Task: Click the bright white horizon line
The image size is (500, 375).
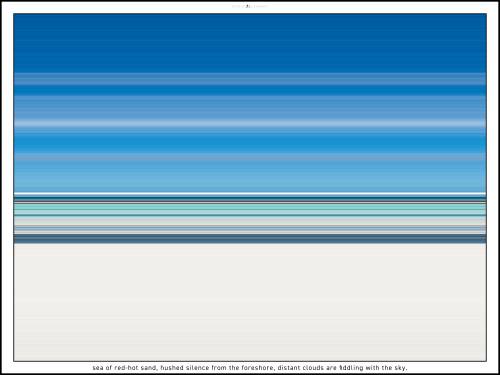Action: coord(250,194)
